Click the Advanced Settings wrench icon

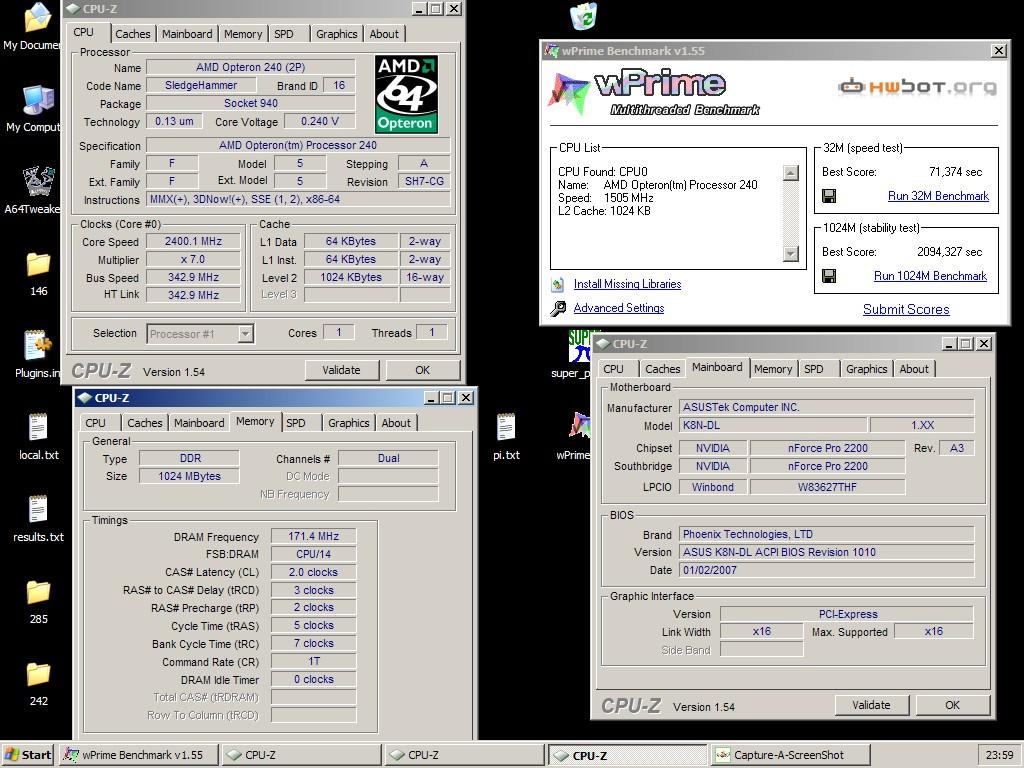pos(558,308)
